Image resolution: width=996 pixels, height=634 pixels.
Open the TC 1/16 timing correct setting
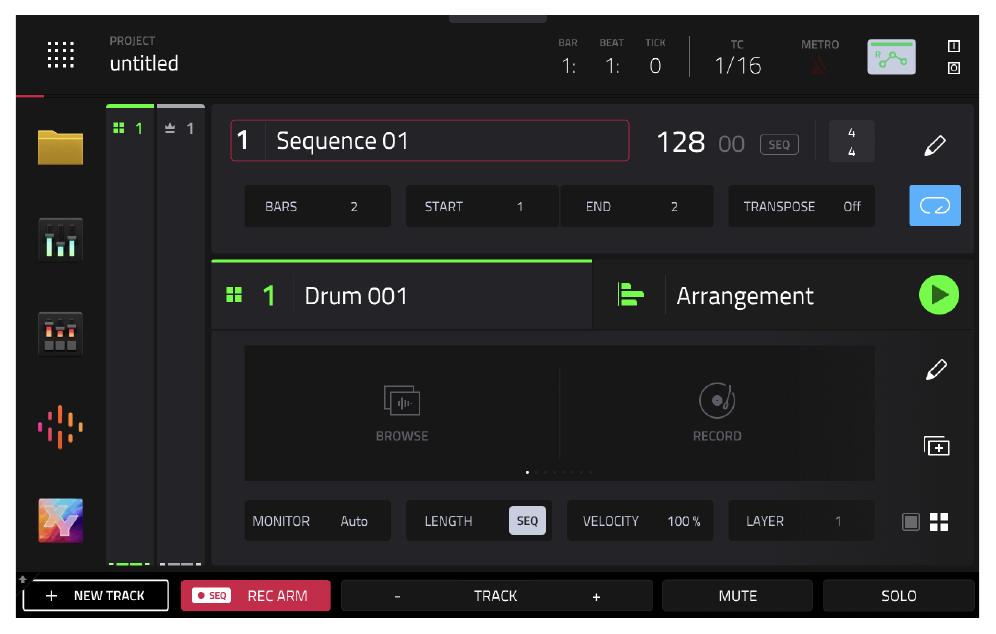click(x=737, y=58)
